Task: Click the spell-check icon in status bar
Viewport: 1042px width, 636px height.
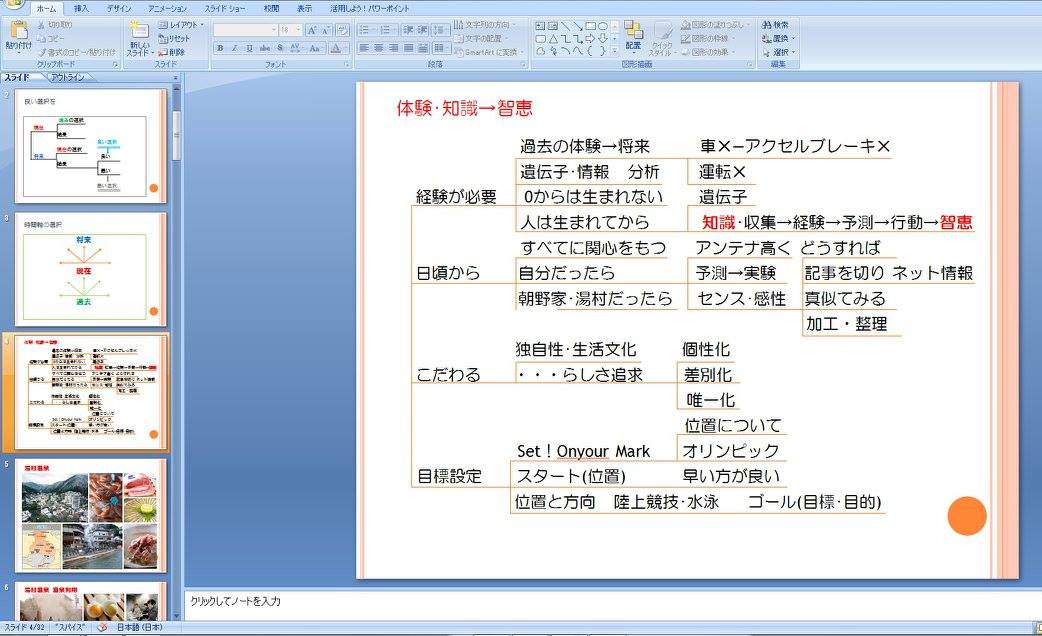Action: [x=102, y=627]
